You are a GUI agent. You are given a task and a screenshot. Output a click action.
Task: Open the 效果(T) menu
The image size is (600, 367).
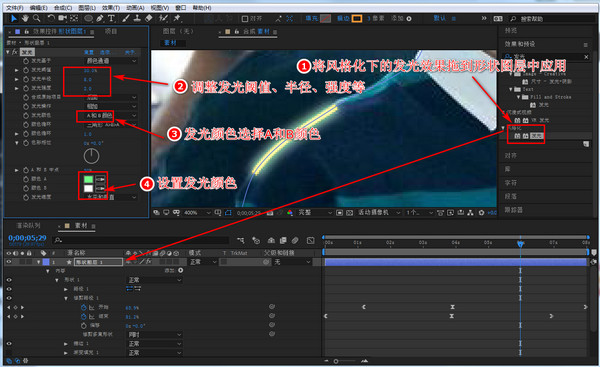click(111, 8)
